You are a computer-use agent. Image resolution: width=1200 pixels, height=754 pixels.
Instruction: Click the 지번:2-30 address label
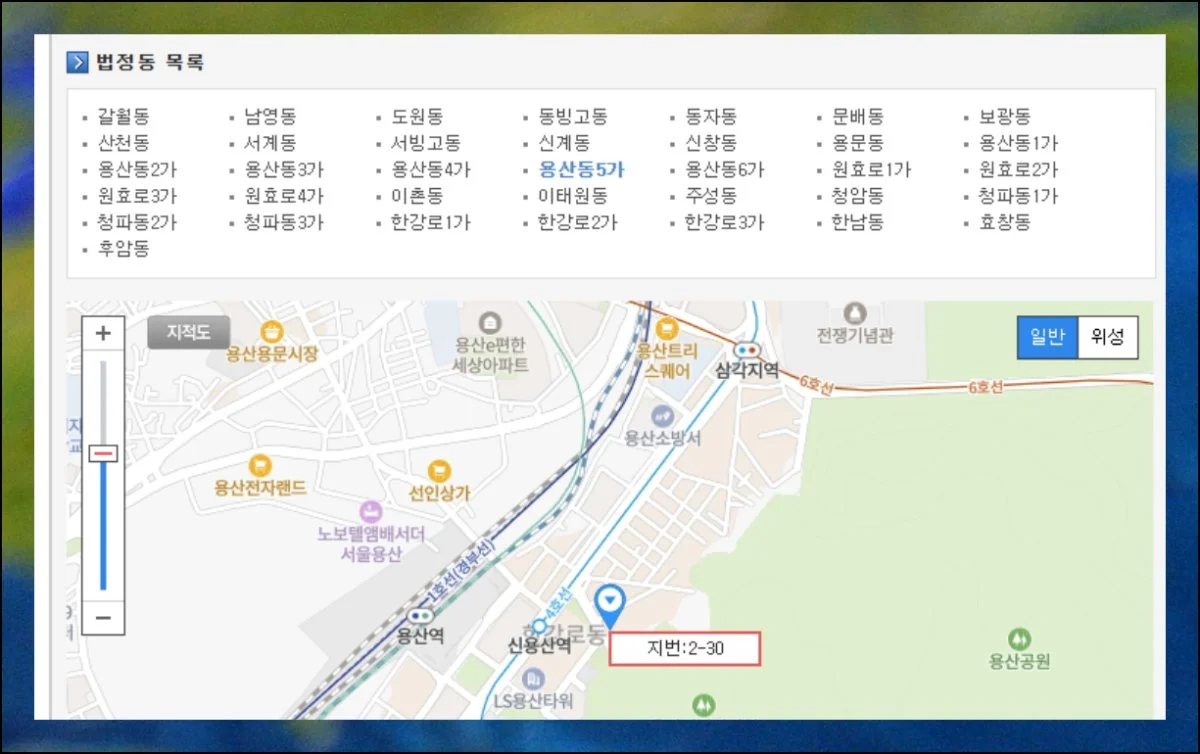(685, 649)
